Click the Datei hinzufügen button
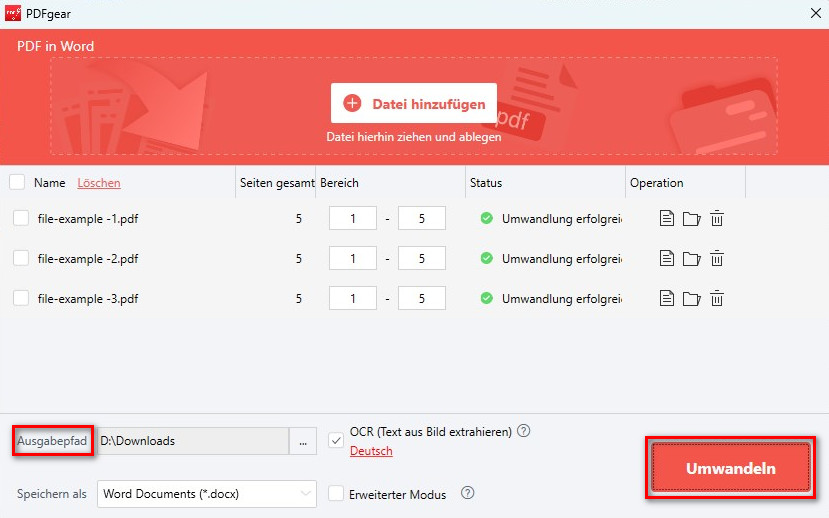 point(414,103)
